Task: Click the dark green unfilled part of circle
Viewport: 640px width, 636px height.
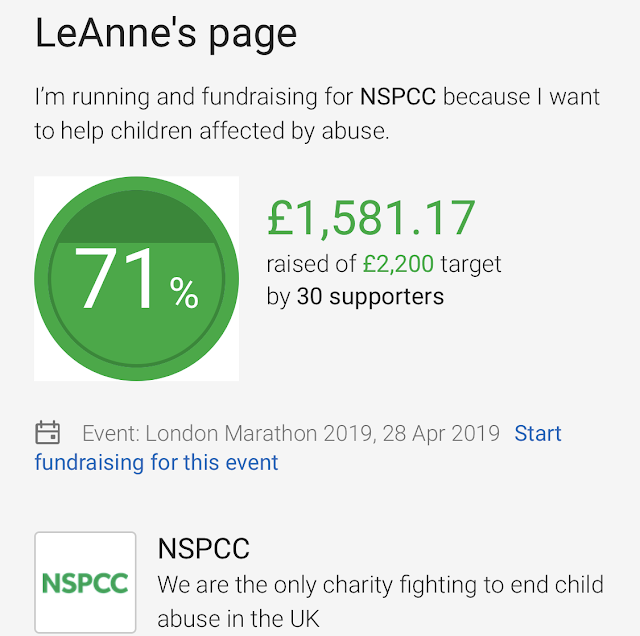Action: [136, 216]
